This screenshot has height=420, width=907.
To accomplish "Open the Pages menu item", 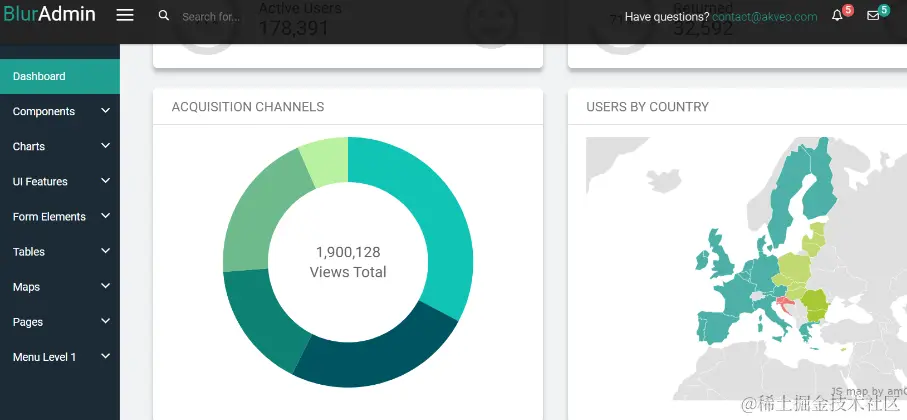I will [60, 322].
